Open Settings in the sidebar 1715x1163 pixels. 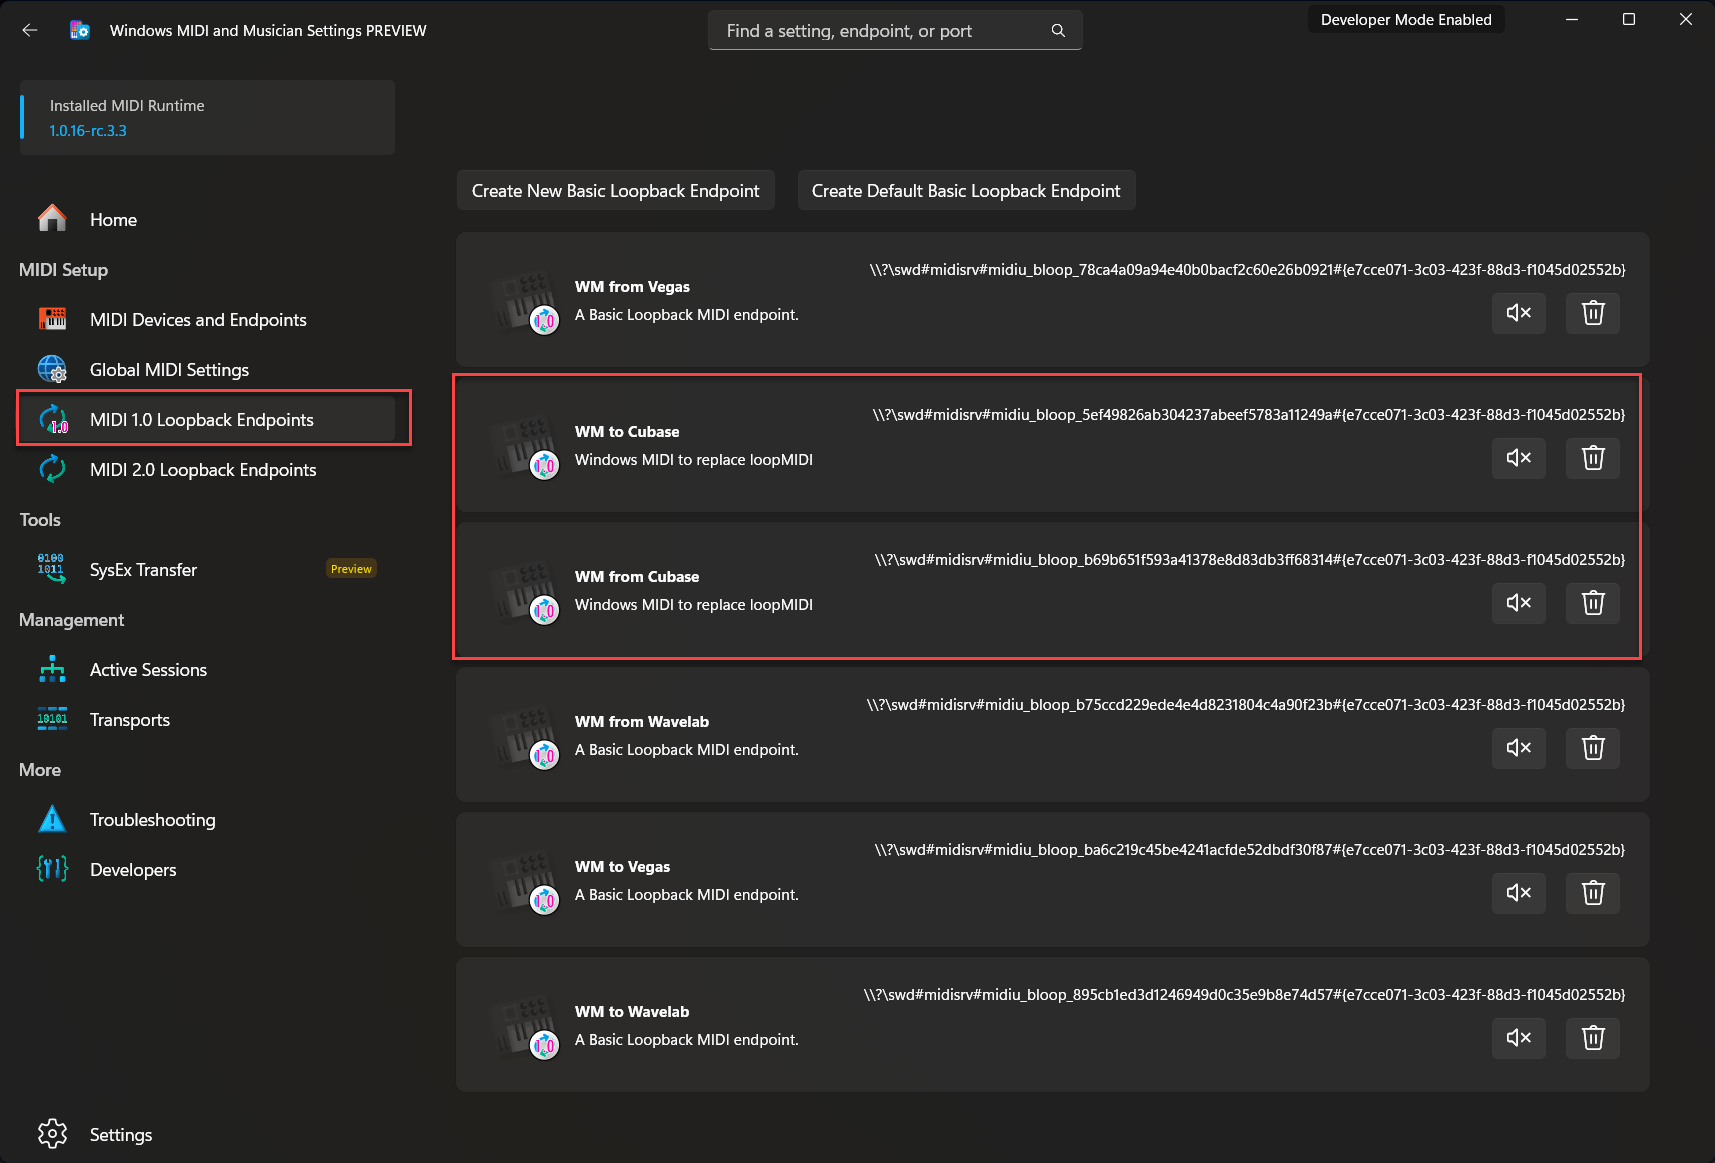(x=207, y=1135)
